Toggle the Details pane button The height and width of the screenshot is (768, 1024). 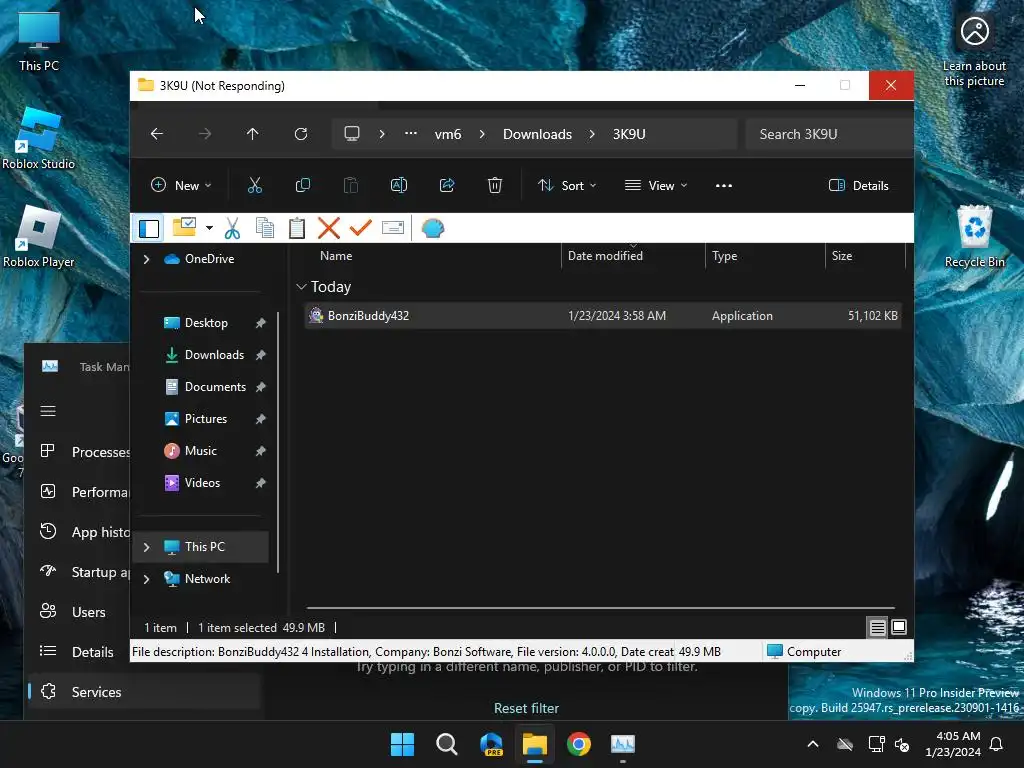[858, 185]
